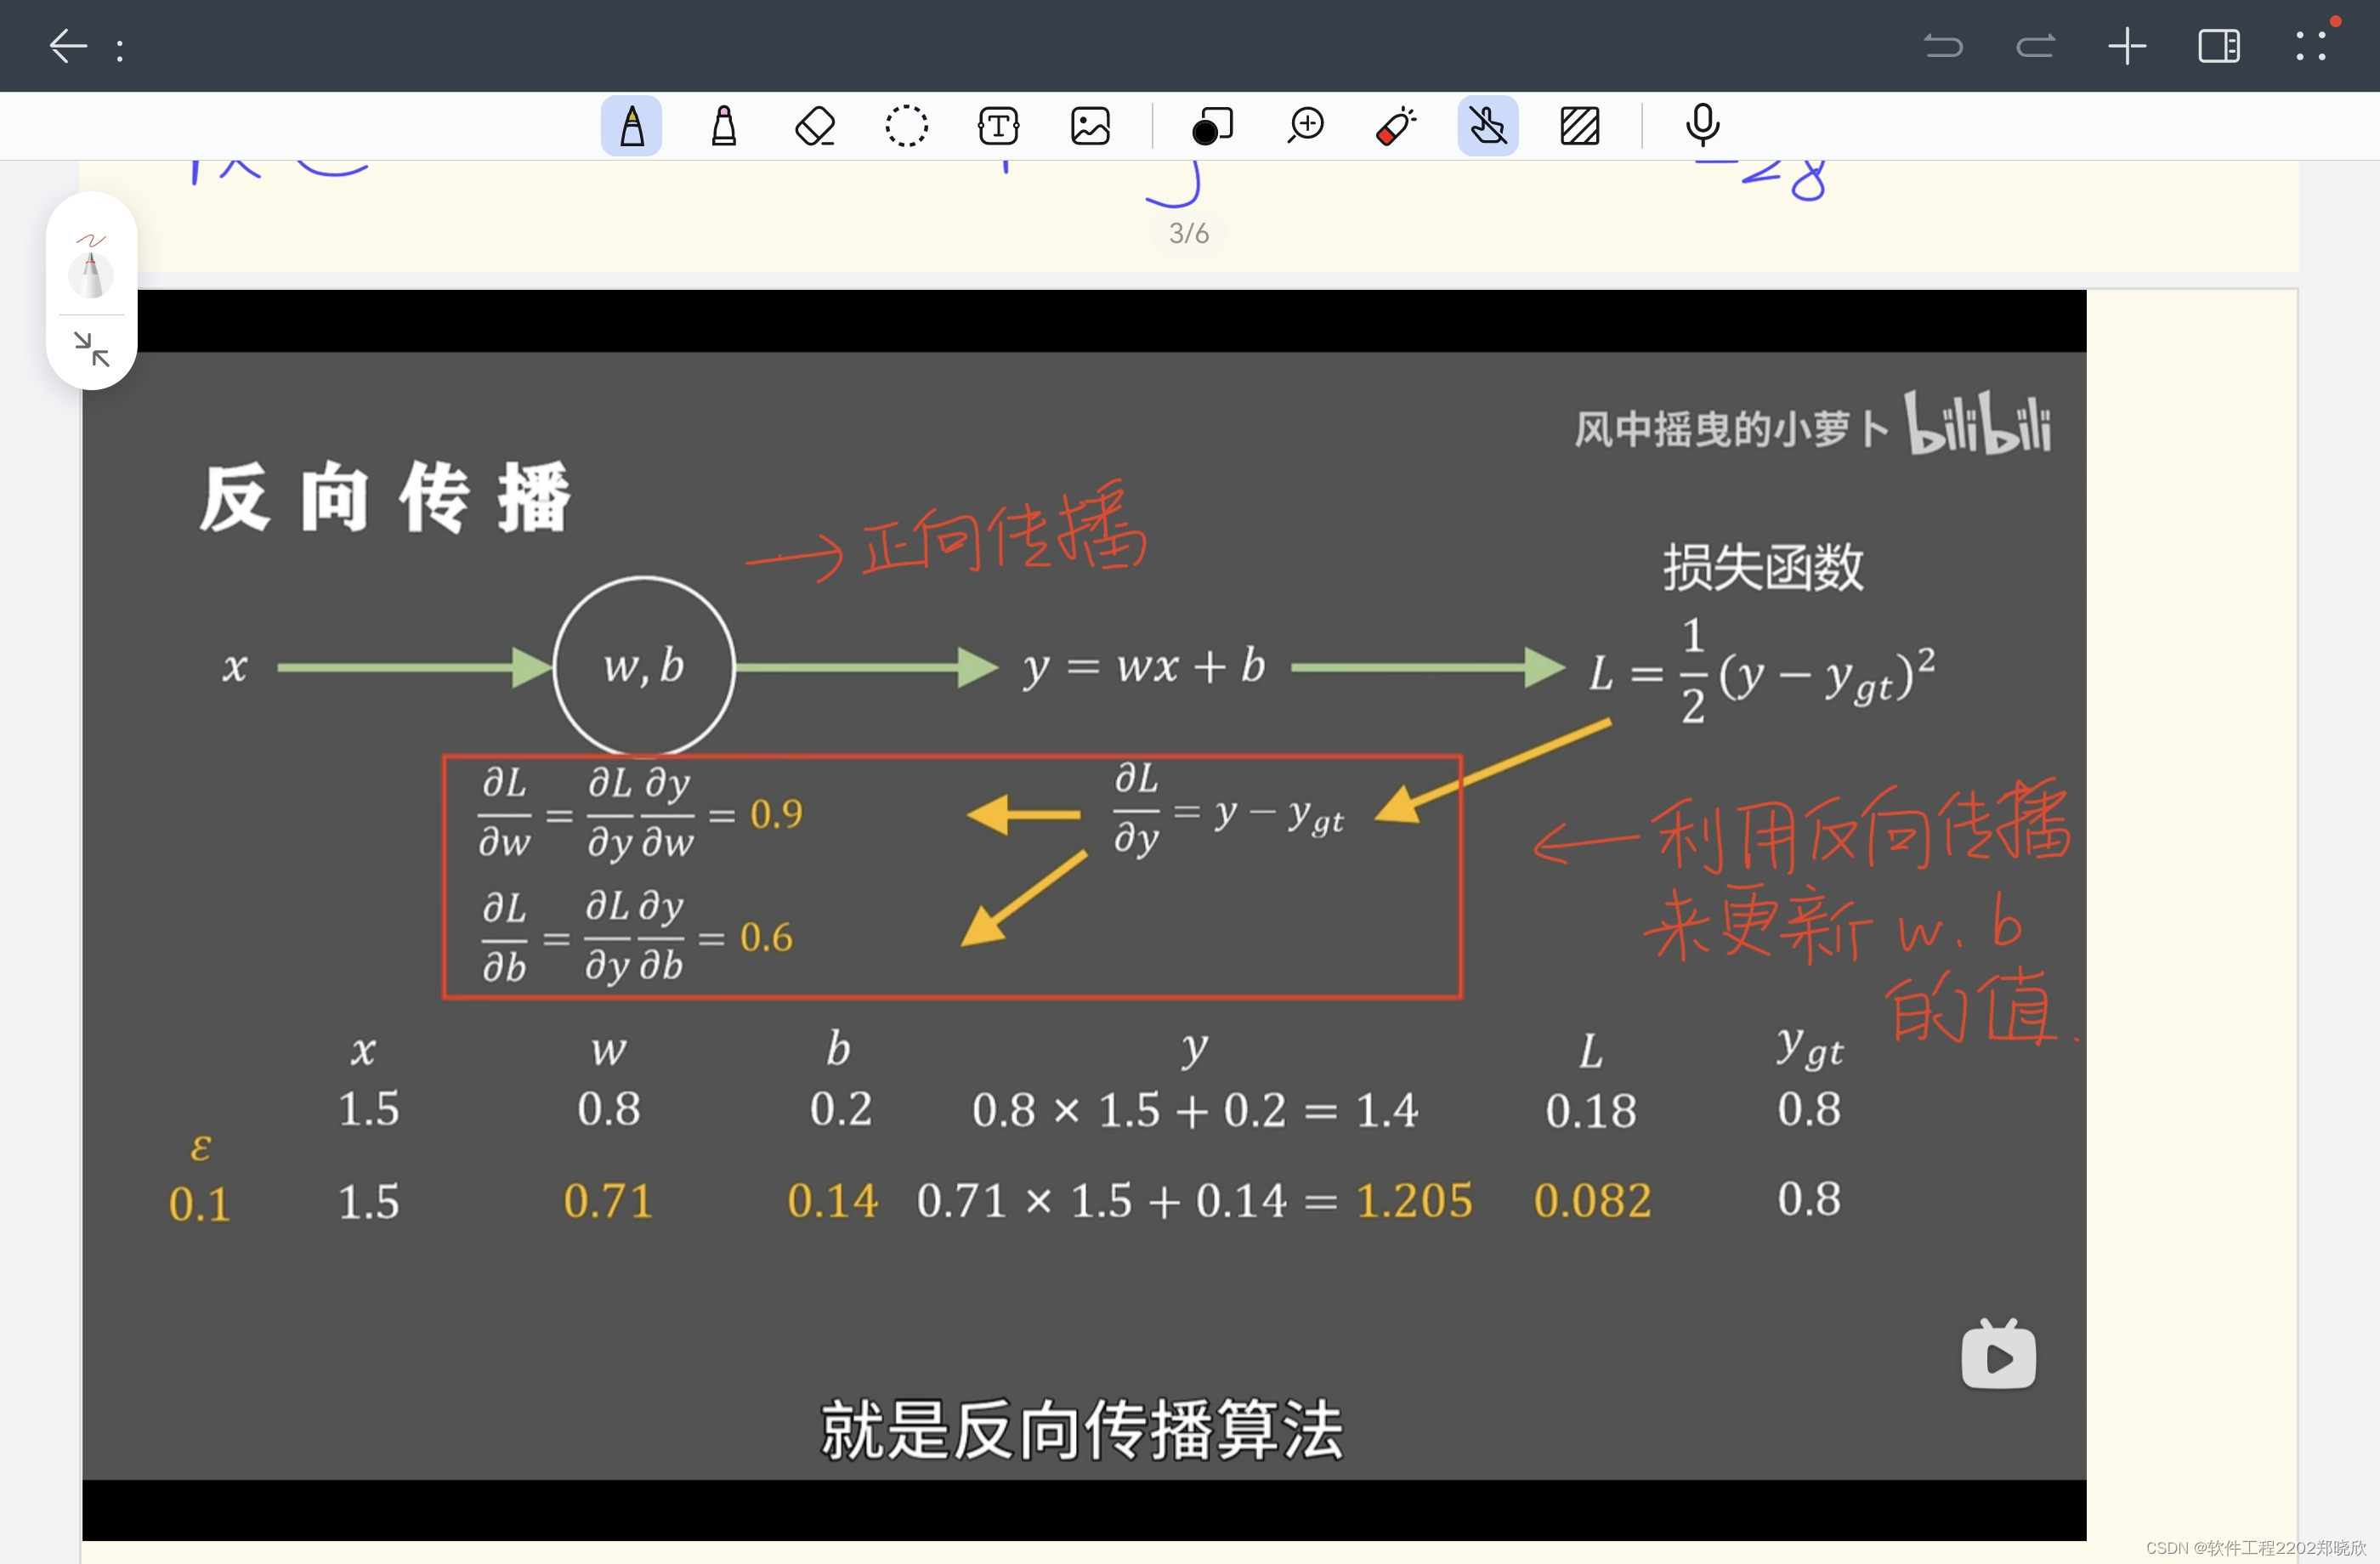Select the laser pointer tool
Image resolution: width=2380 pixels, height=1564 pixels.
(x=1396, y=127)
